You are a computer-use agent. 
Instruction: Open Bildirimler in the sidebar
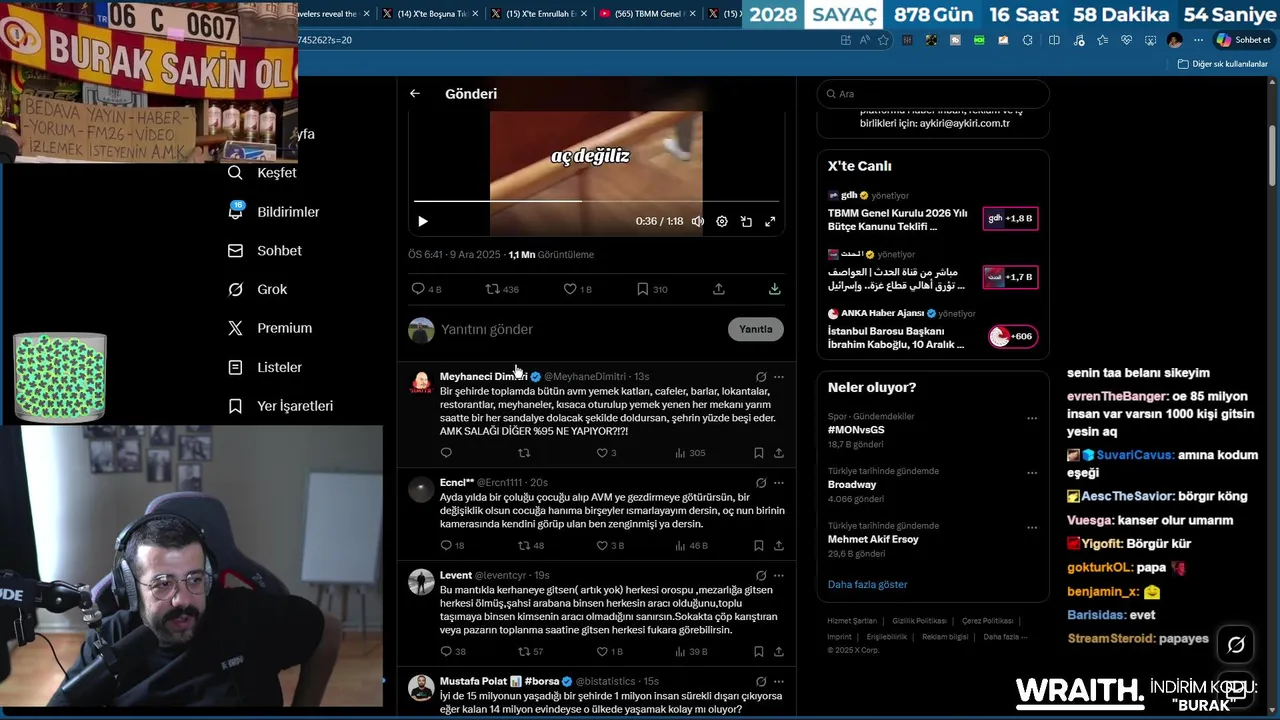point(274,212)
